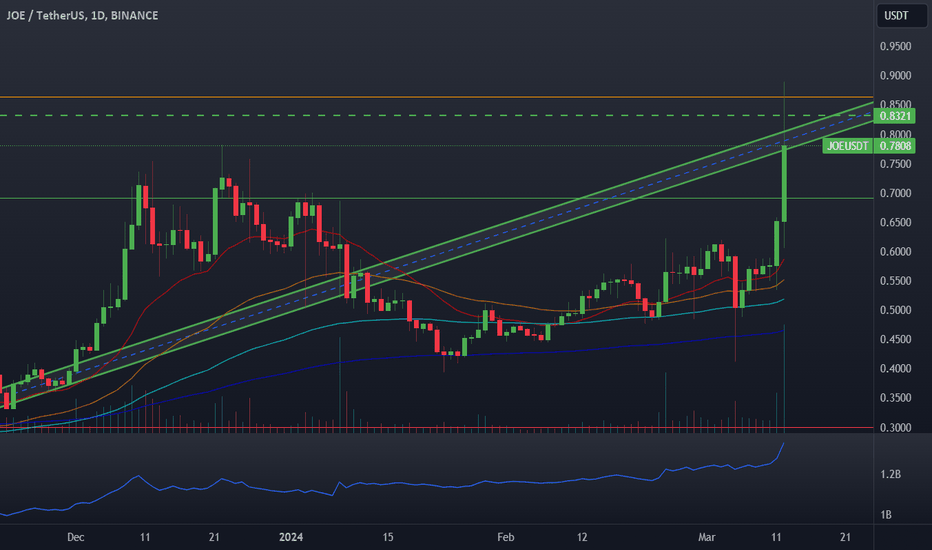Click the Mar date label on time axis
Image resolution: width=932 pixels, height=550 pixels.
pyautogui.click(x=706, y=538)
